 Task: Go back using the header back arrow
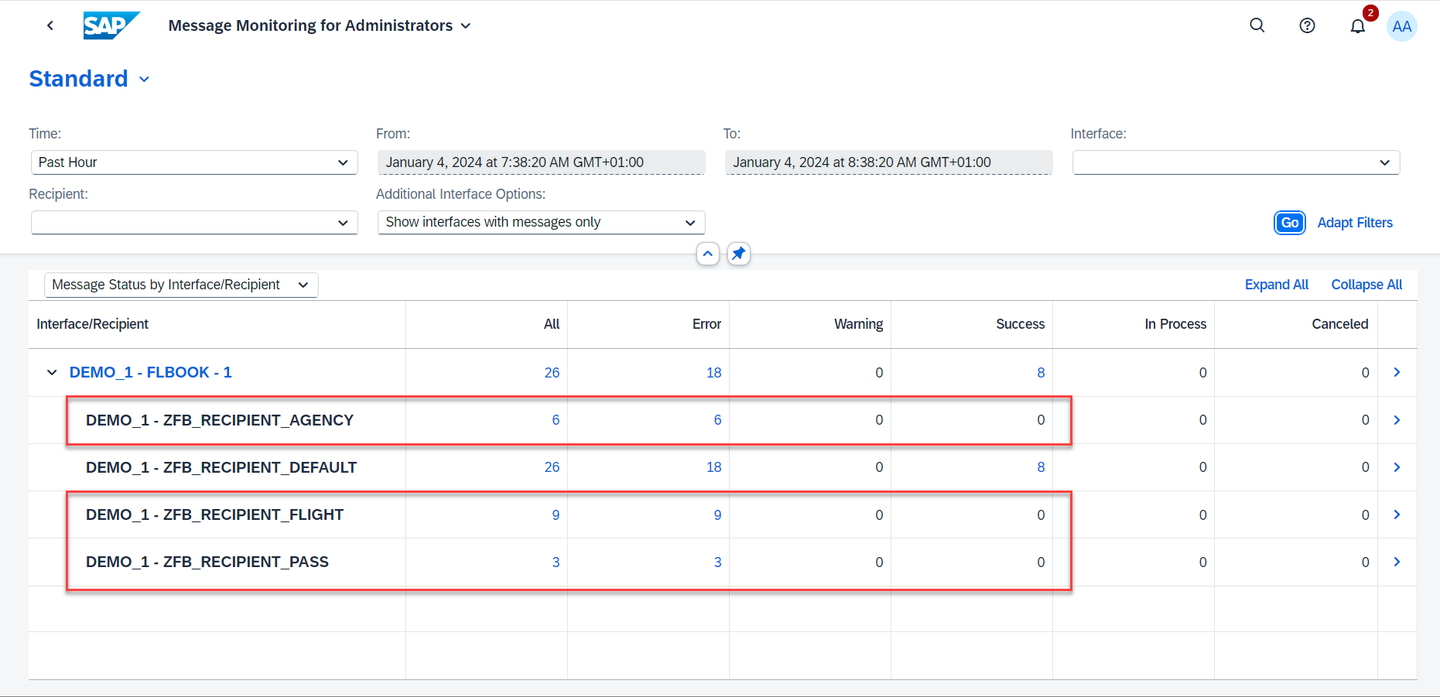50,26
